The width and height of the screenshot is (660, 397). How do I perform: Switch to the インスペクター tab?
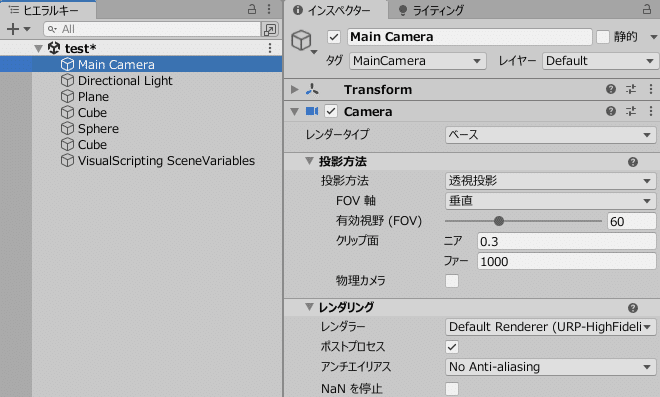tap(335, 10)
